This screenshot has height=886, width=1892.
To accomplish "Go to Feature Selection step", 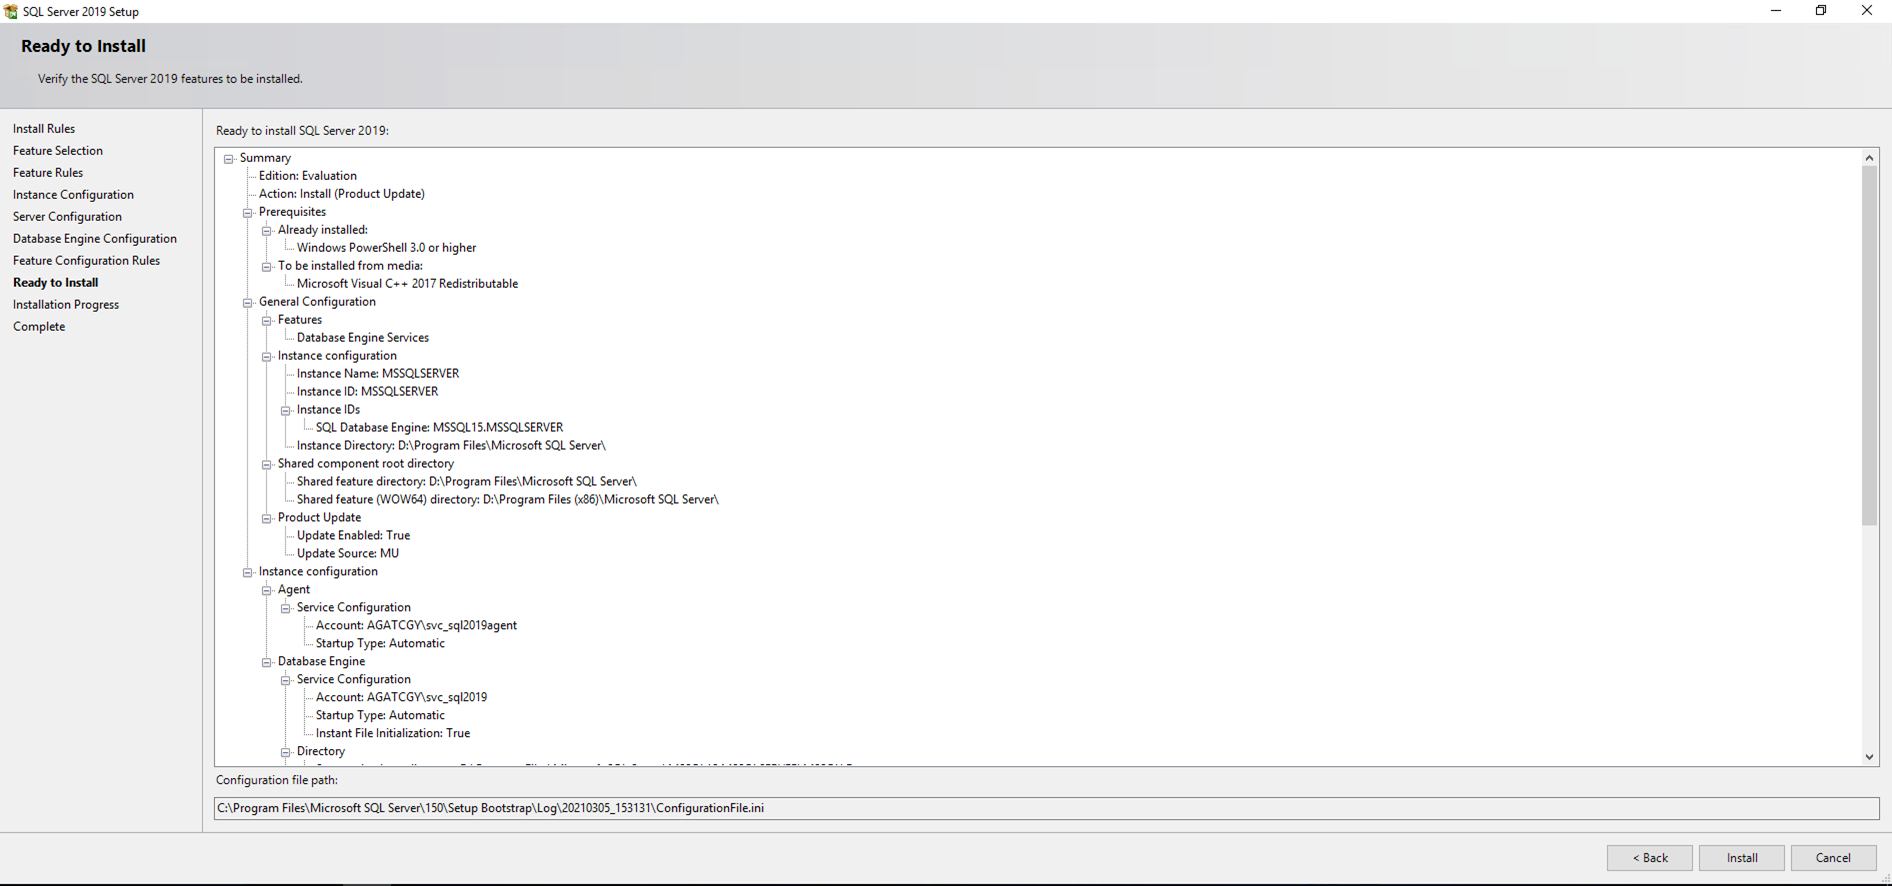I will pos(58,151).
